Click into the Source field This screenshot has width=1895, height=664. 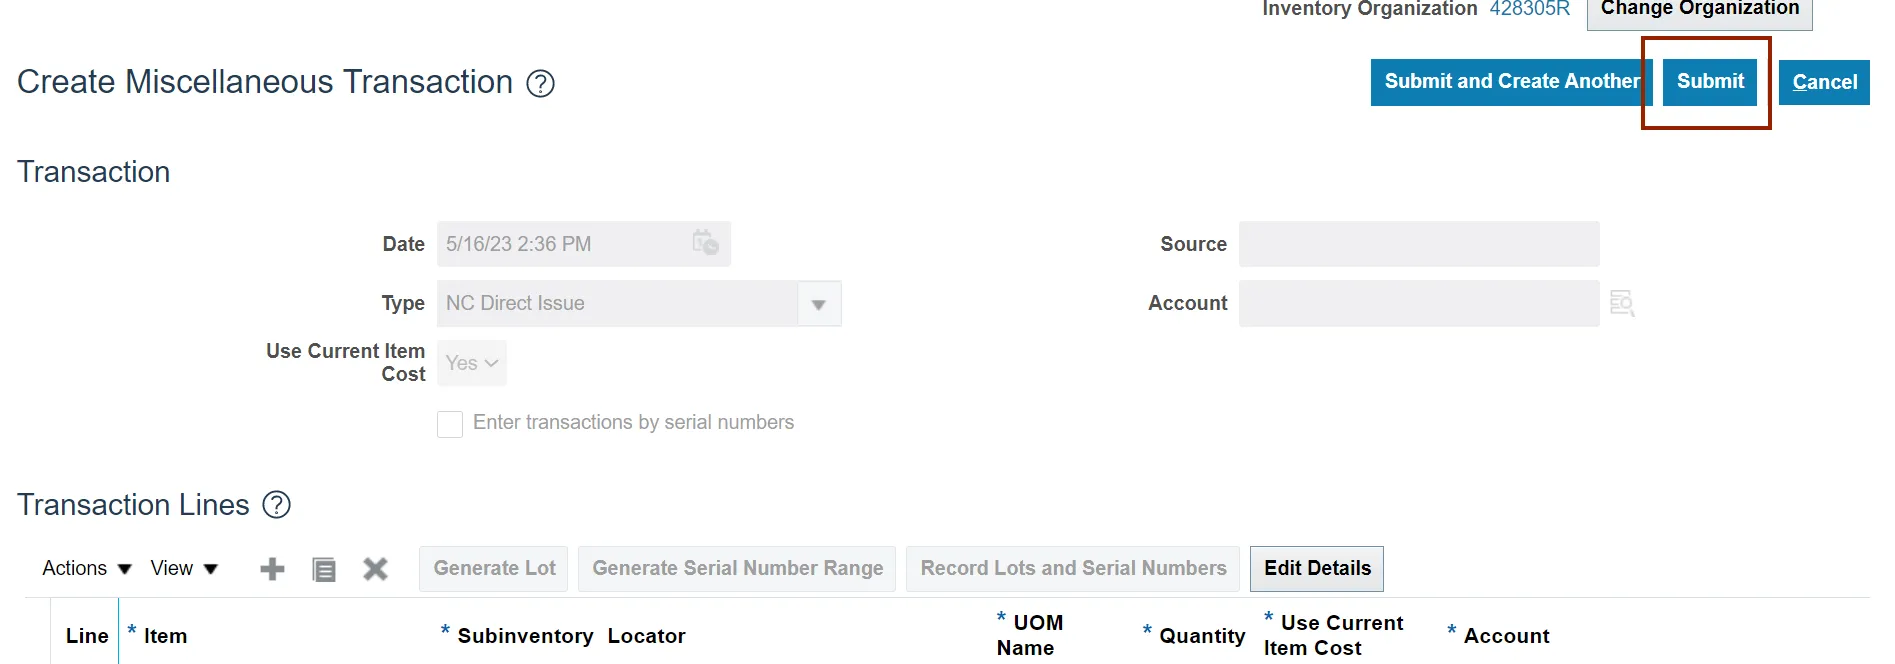tap(1418, 244)
